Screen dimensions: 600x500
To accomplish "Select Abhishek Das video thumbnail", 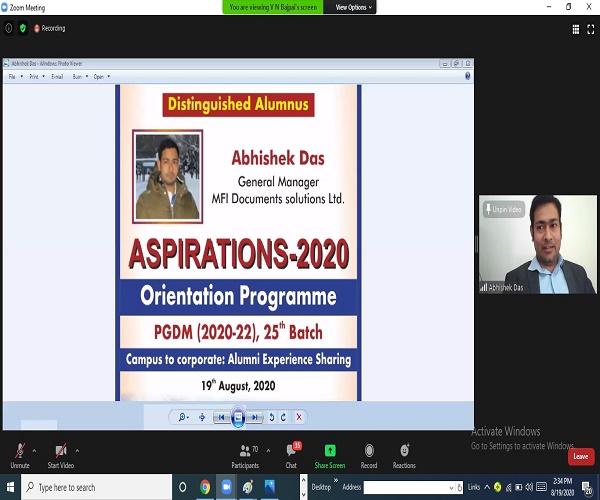I will coord(538,244).
